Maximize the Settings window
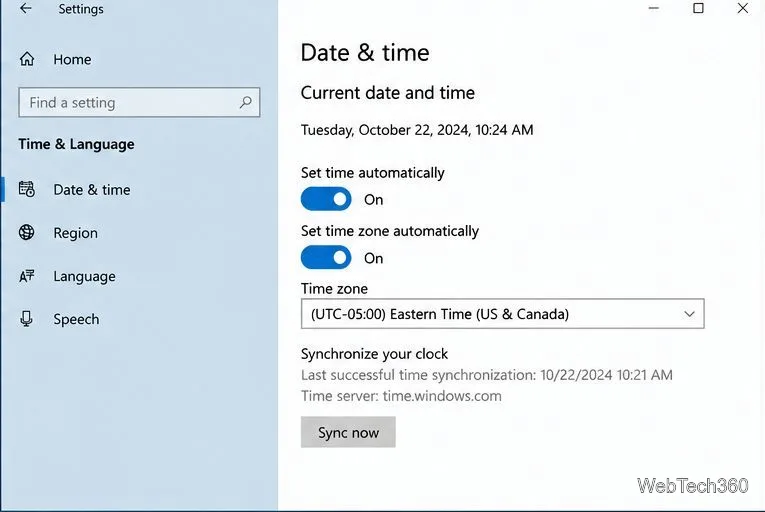765x512 pixels. 698,8
